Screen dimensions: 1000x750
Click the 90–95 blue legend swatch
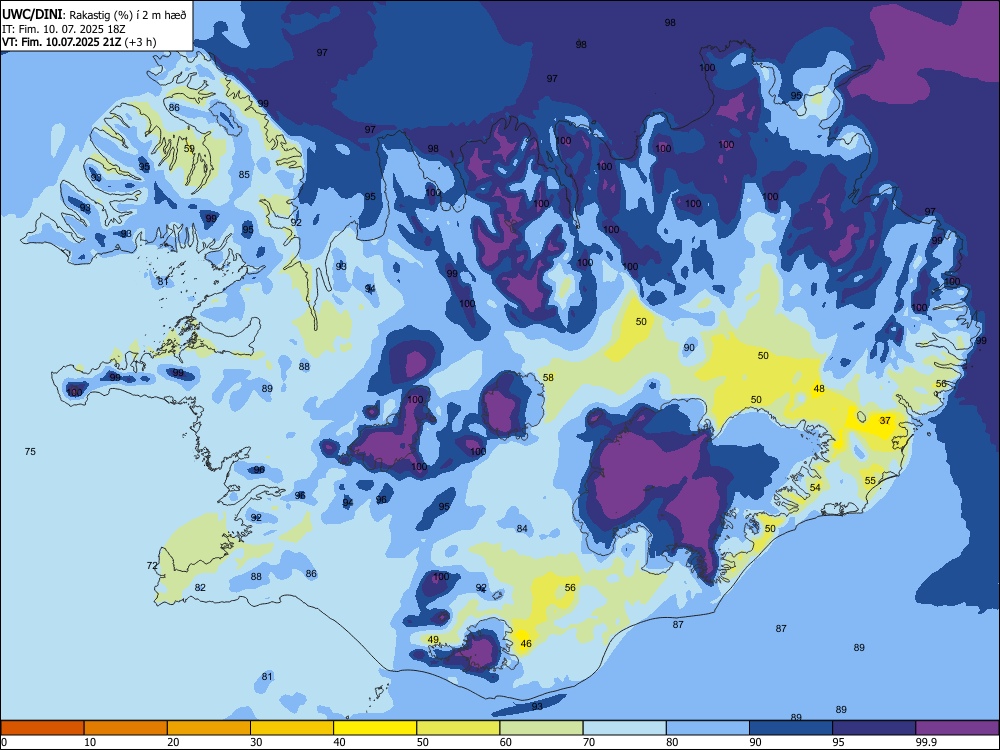tap(791, 728)
